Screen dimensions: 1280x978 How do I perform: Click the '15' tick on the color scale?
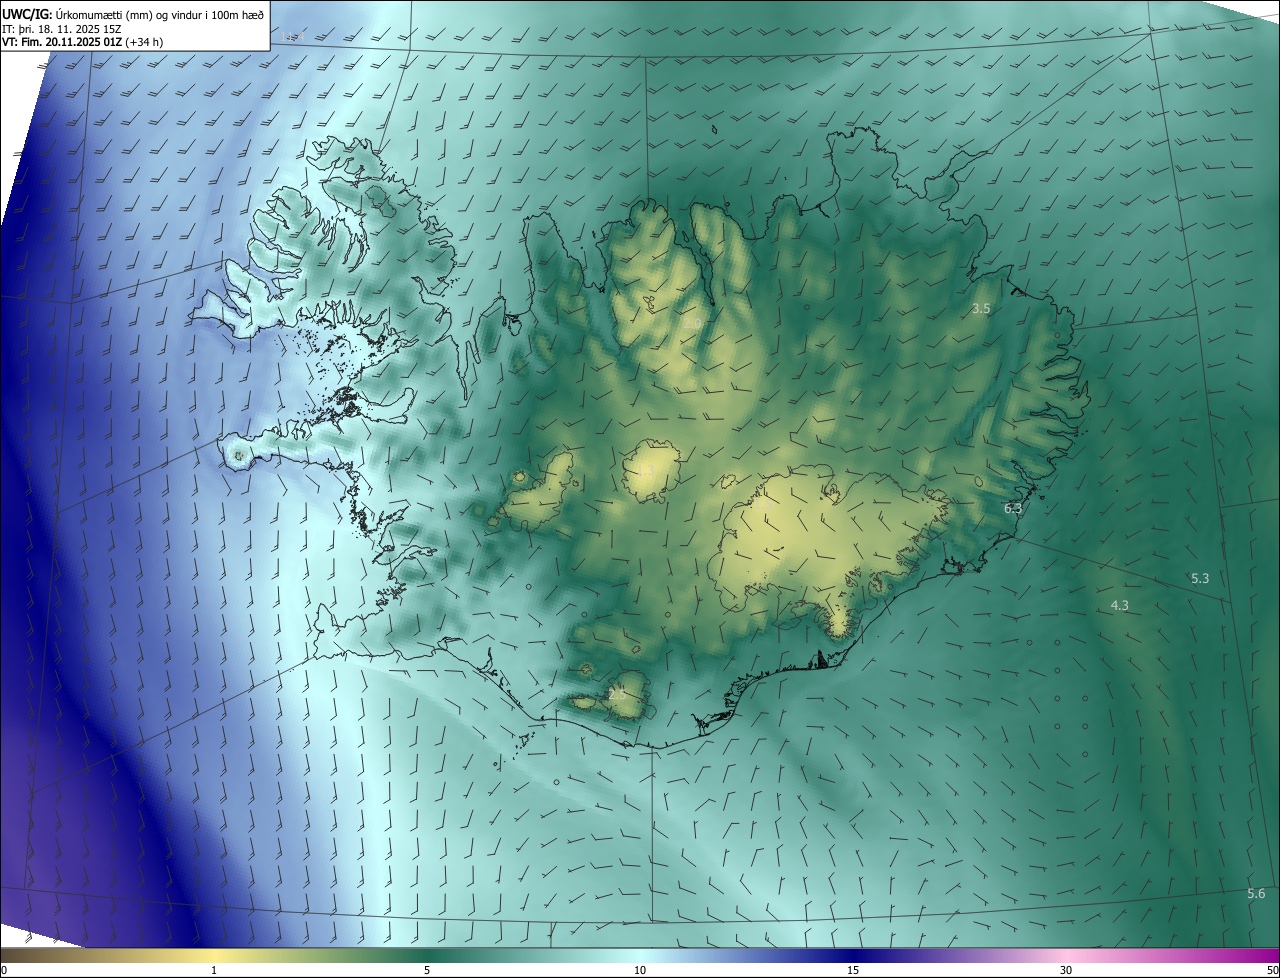pos(853,970)
